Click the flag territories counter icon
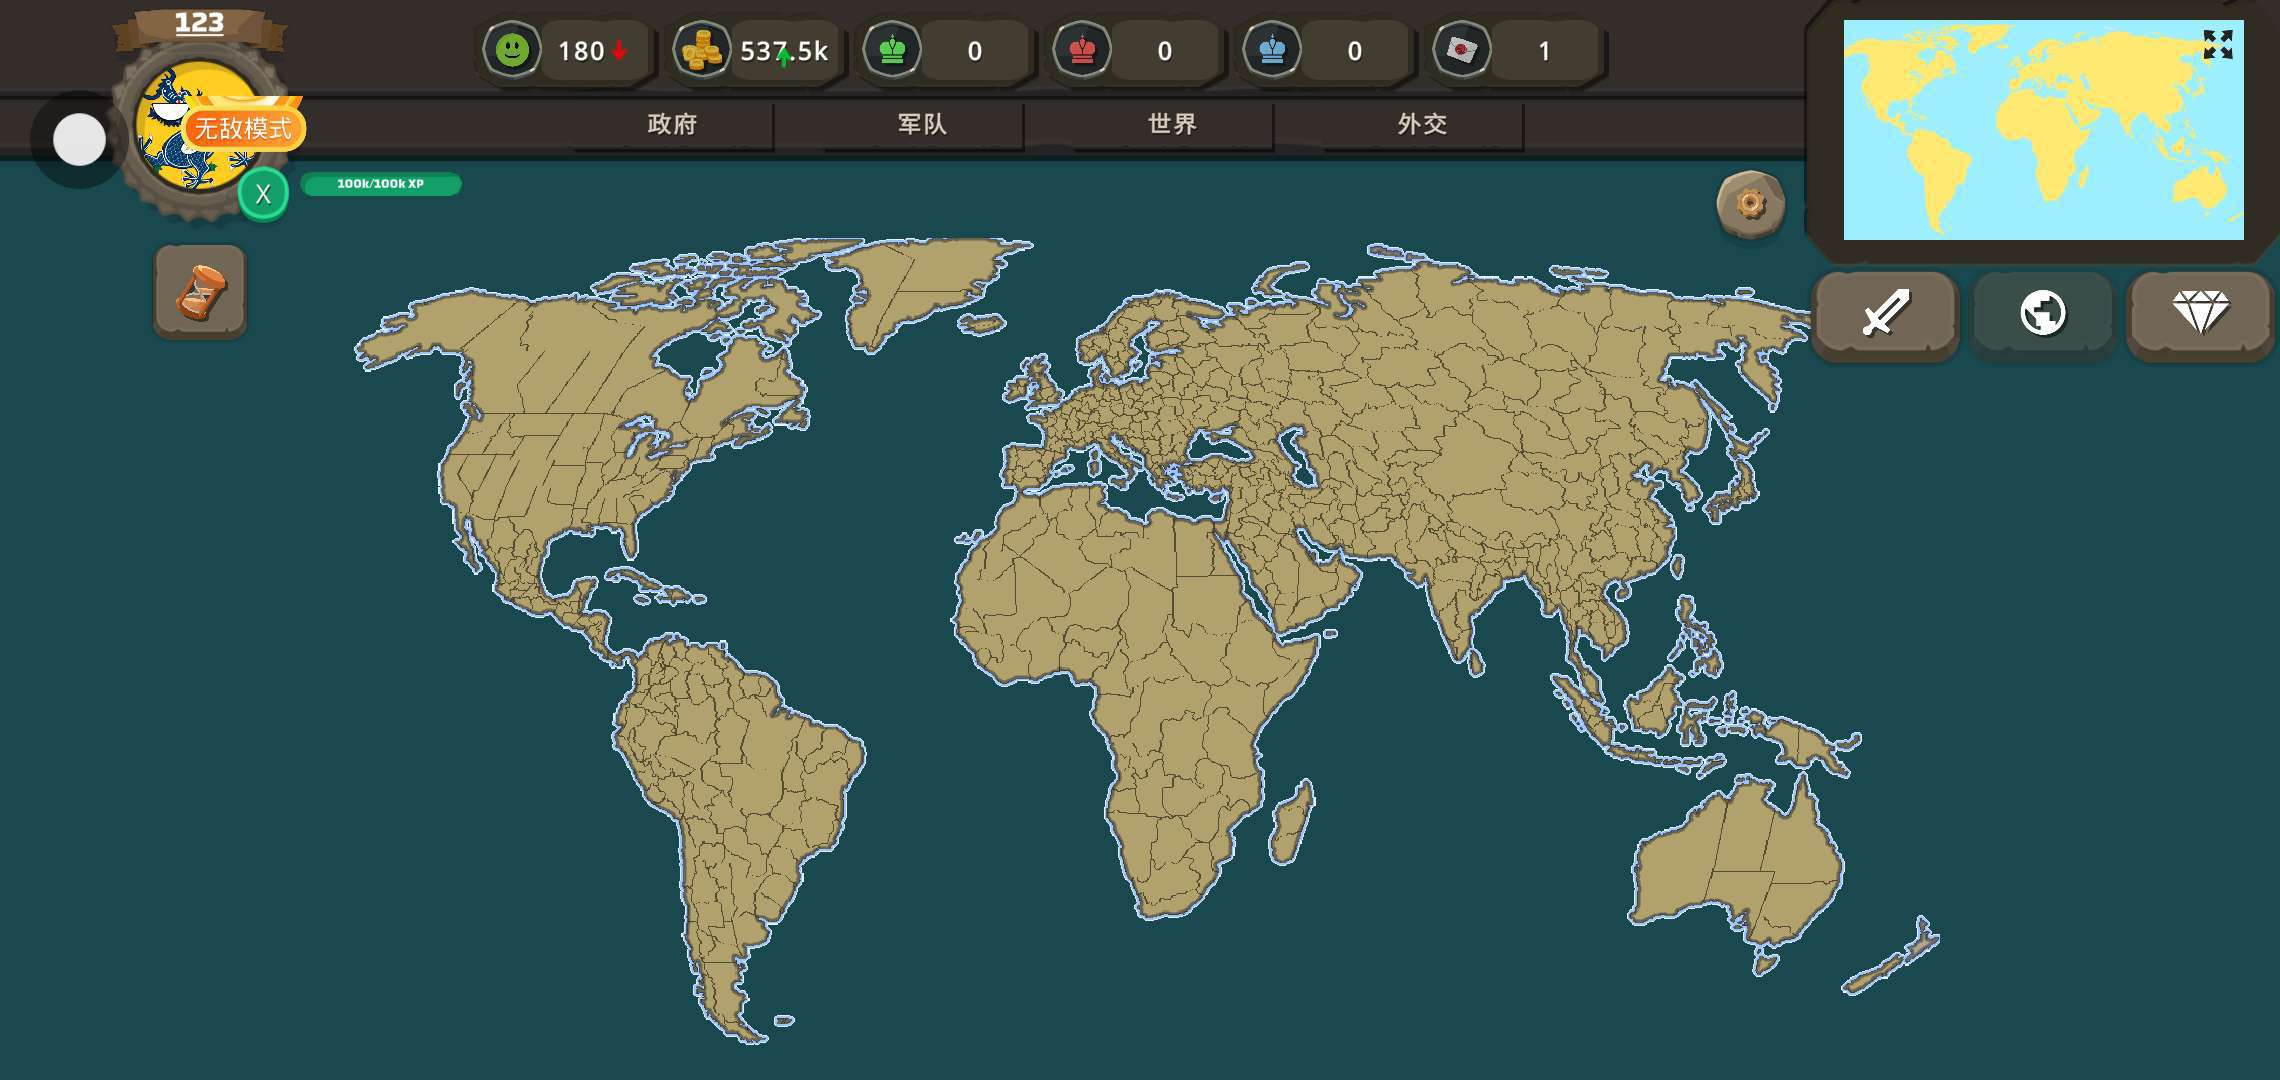The height and width of the screenshot is (1080, 2280). coord(1462,50)
